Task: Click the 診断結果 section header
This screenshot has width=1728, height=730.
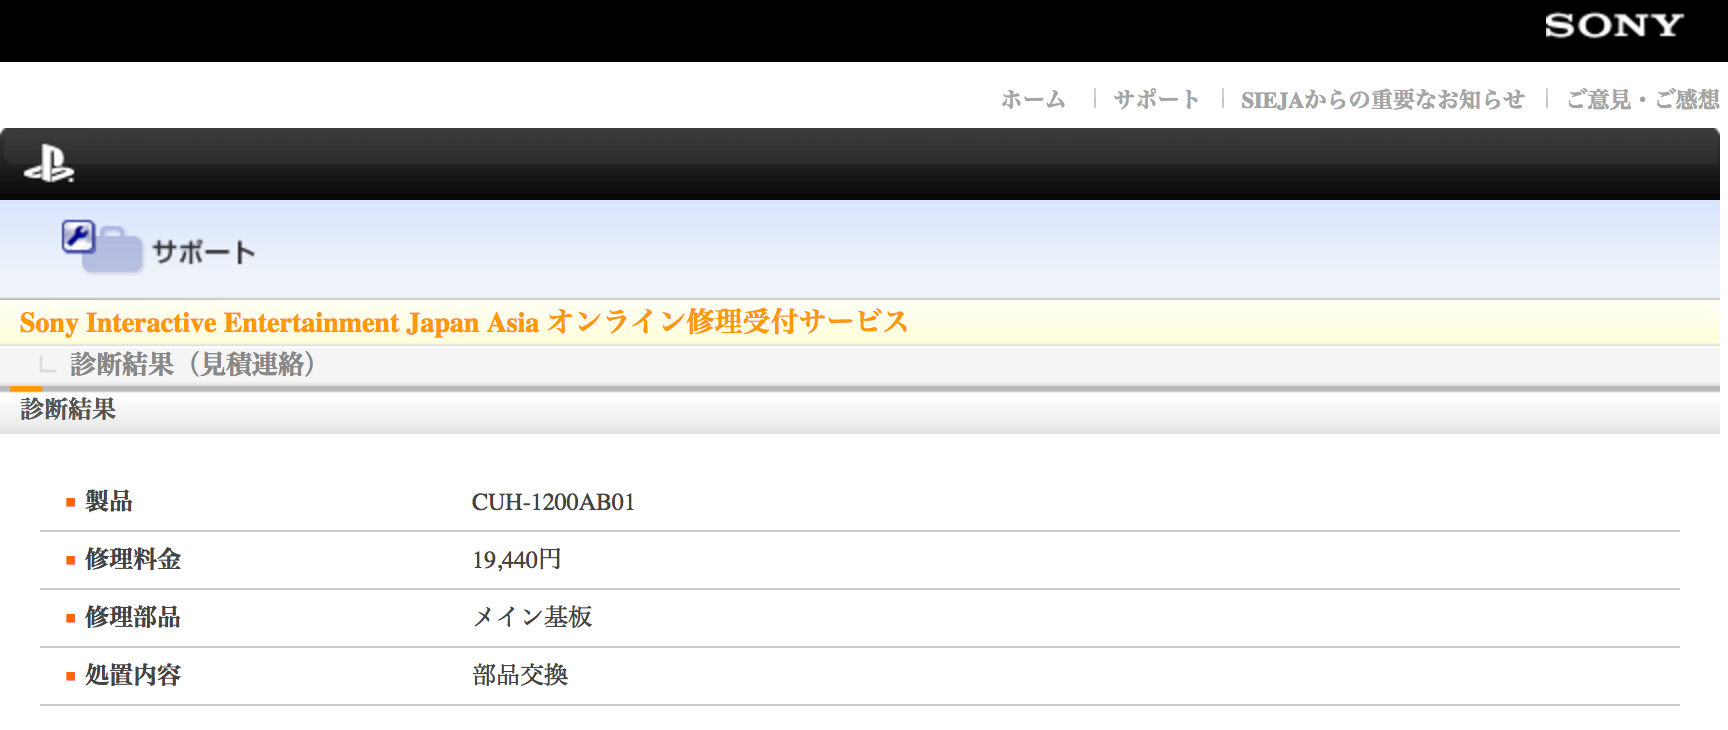Action: coord(68,409)
